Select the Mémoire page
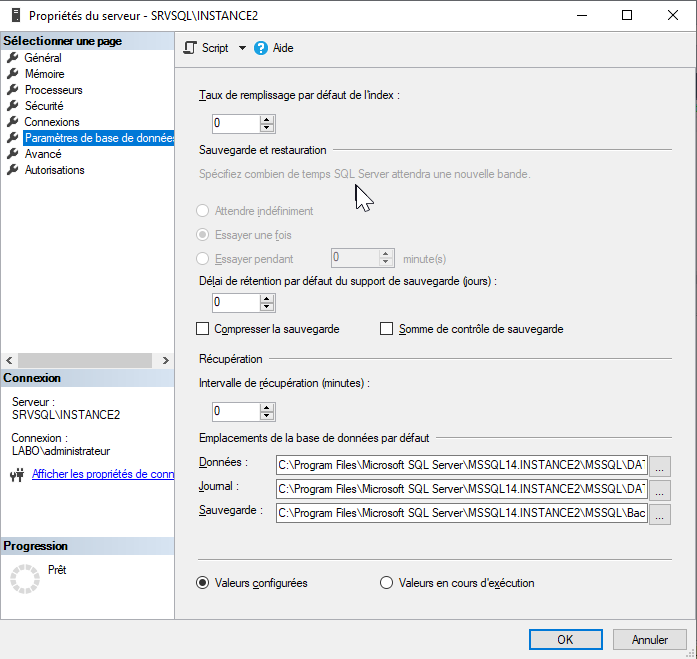Screen dimensions: 697x659 (x=44, y=74)
